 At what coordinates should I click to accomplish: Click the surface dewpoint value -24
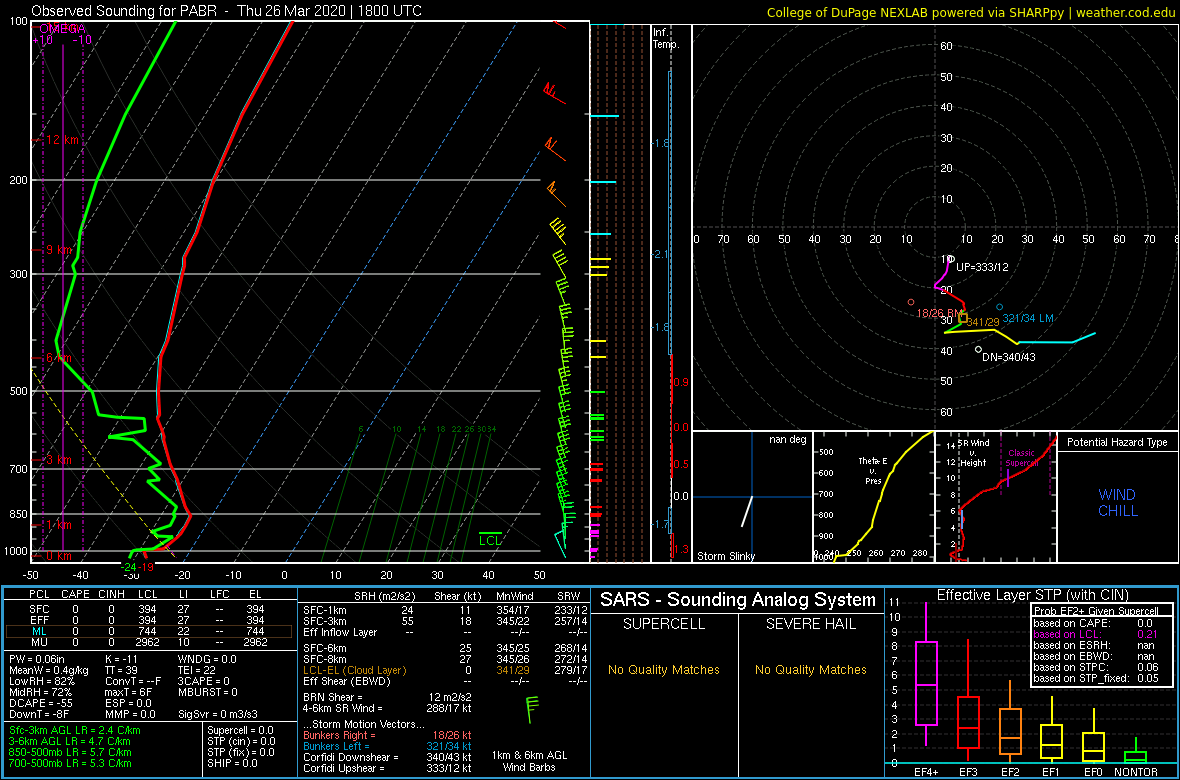(x=129, y=566)
